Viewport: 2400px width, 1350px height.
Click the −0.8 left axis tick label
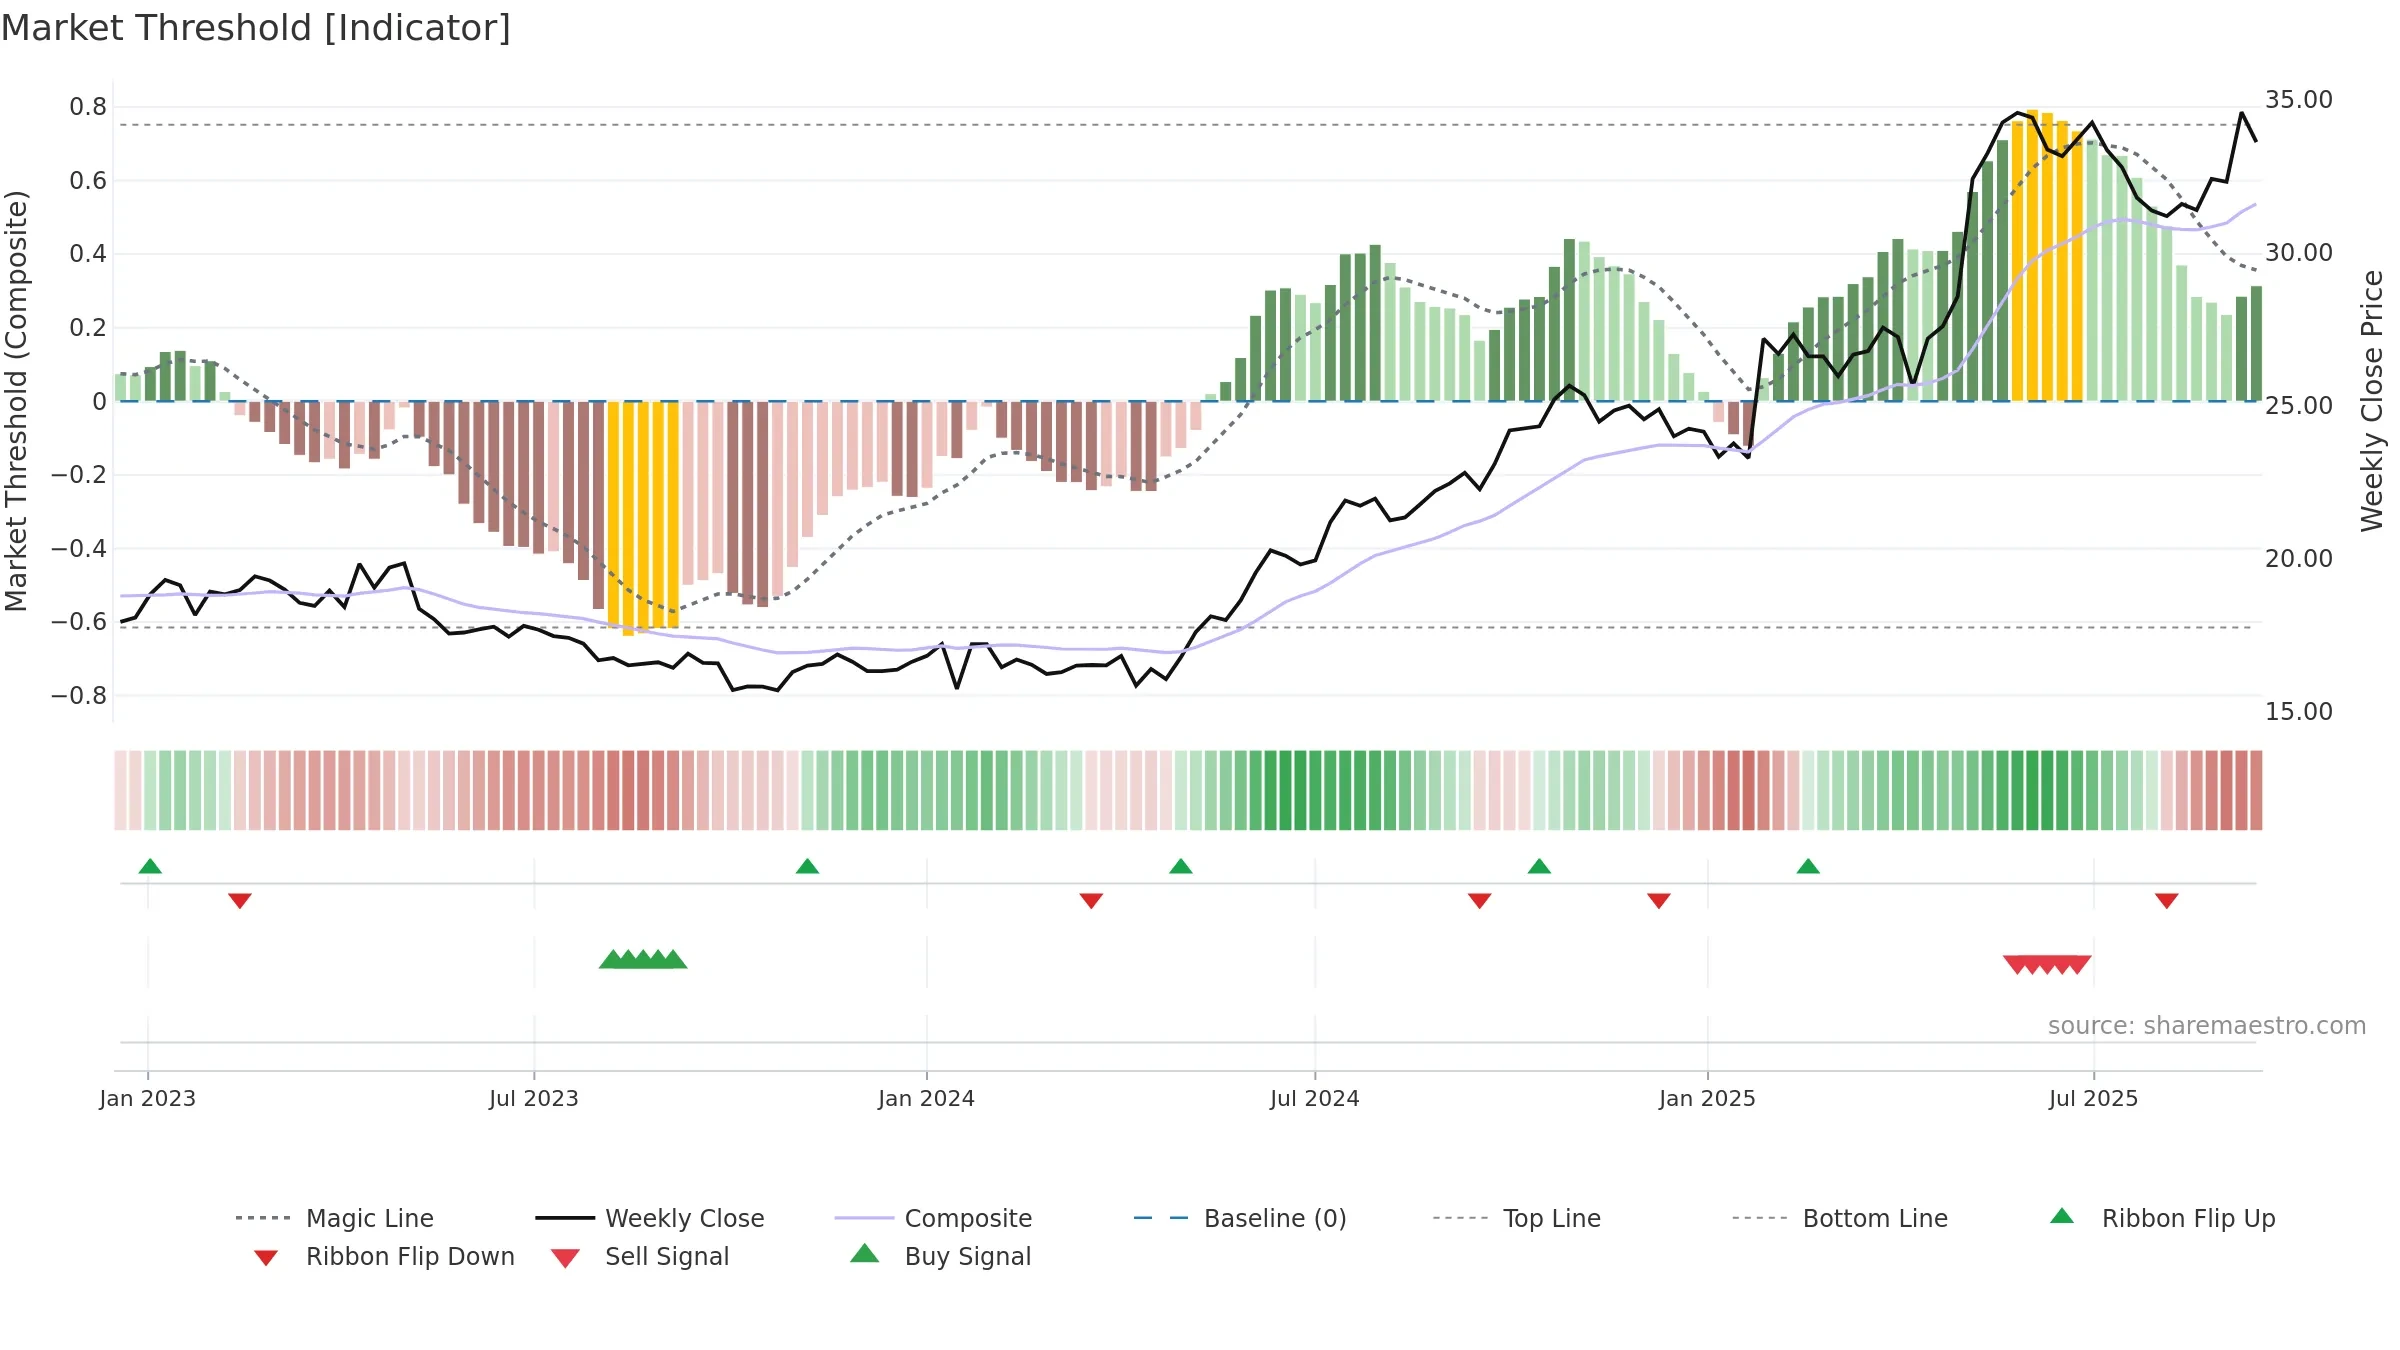79,695
